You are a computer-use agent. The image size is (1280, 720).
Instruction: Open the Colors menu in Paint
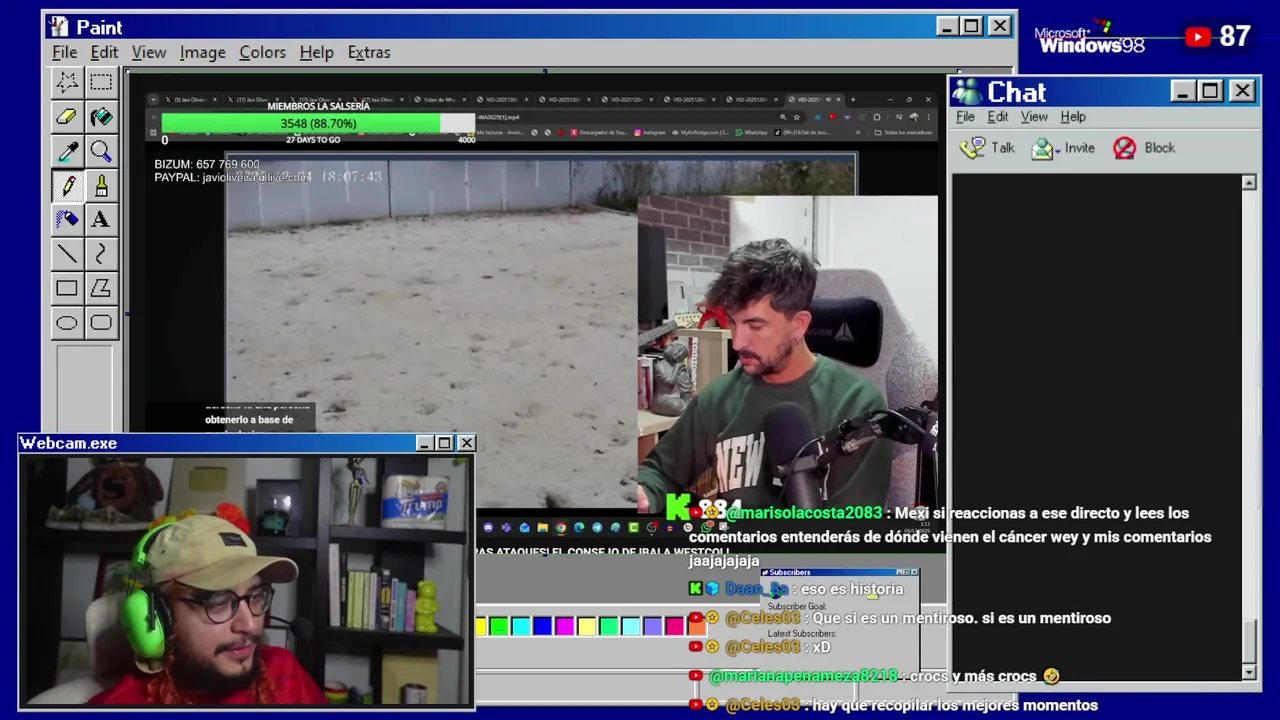point(262,52)
